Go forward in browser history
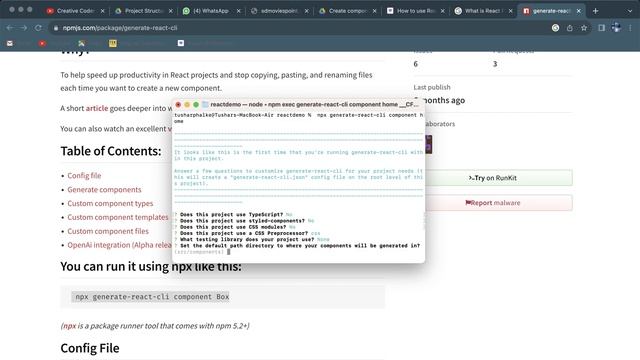The width and height of the screenshot is (640, 360). (24, 28)
